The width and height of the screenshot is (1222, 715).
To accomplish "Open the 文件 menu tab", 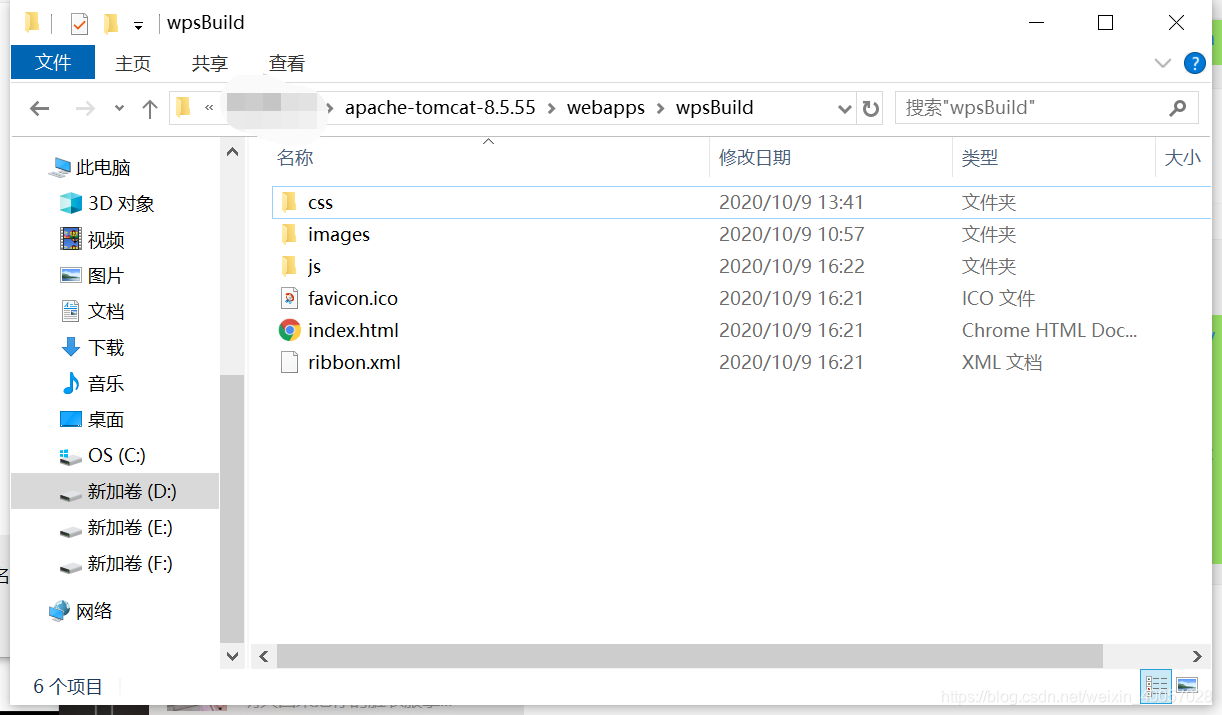I will pos(53,63).
